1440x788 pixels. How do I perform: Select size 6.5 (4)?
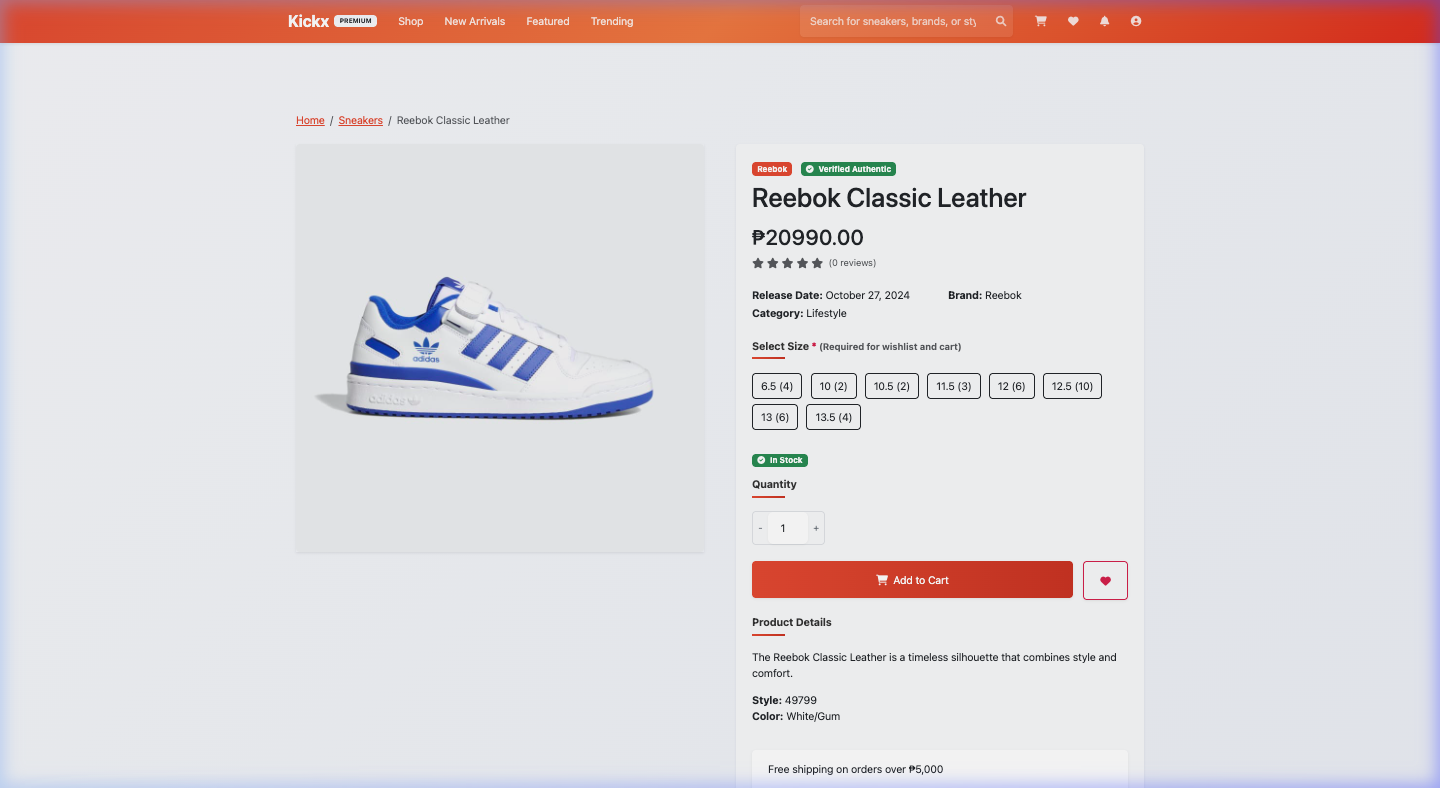(777, 386)
